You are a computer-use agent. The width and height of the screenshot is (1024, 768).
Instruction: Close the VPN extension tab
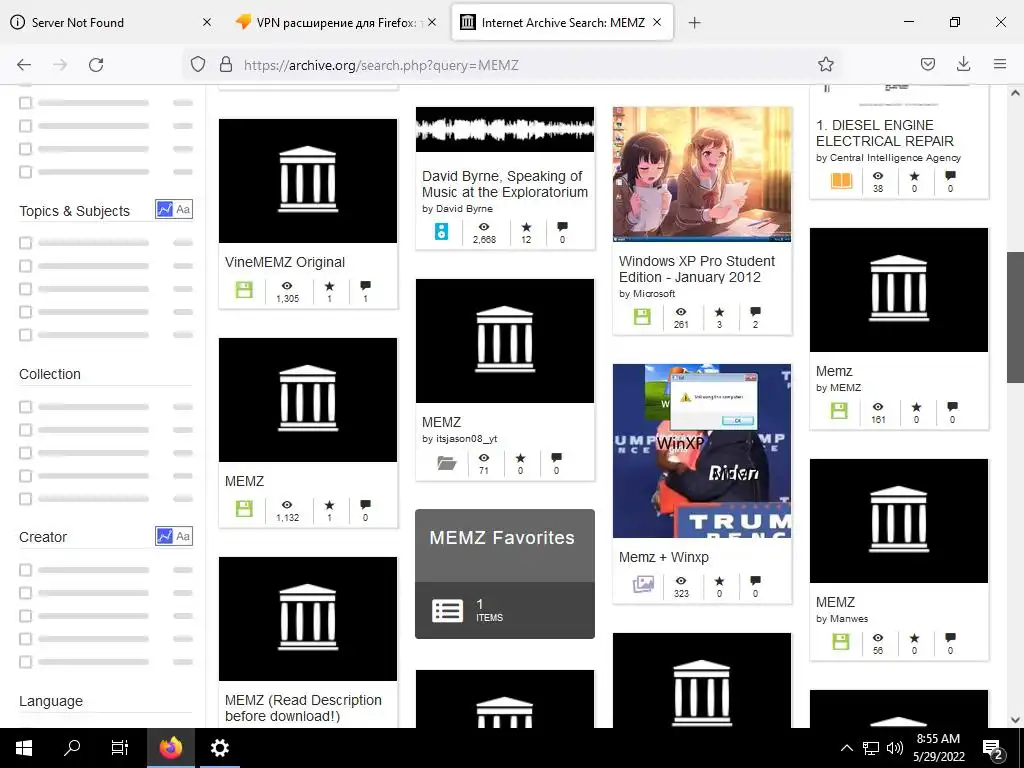coord(432,22)
